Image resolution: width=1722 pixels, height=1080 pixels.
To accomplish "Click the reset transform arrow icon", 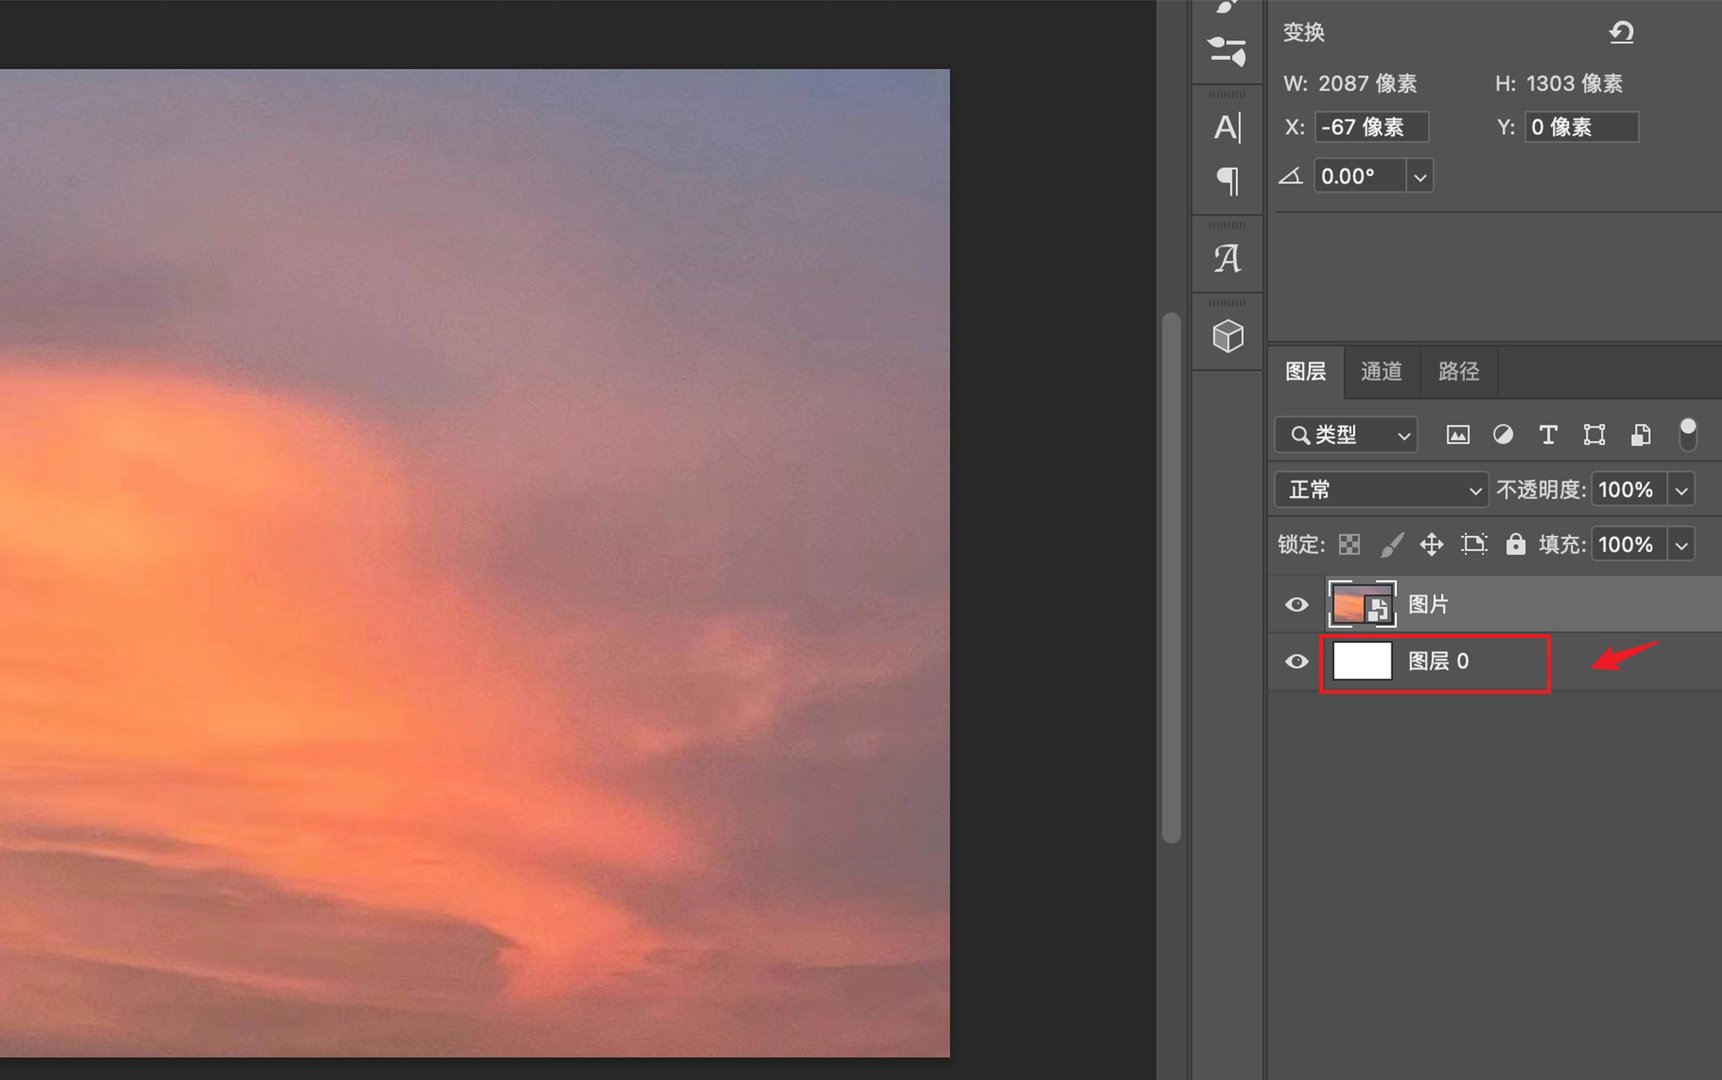I will click(1621, 33).
